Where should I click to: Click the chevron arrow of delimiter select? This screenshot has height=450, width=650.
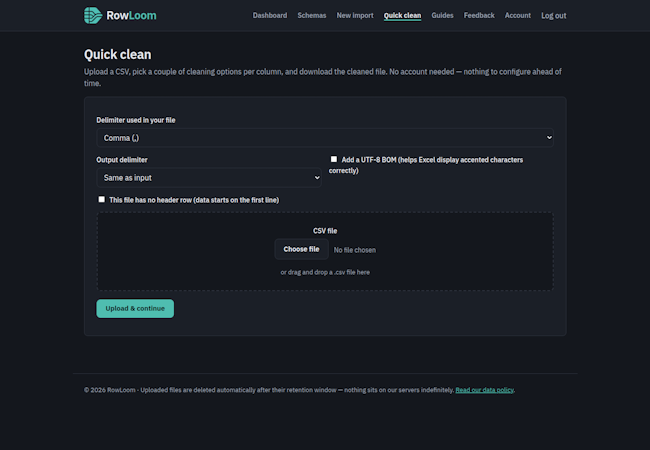point(549,138)
